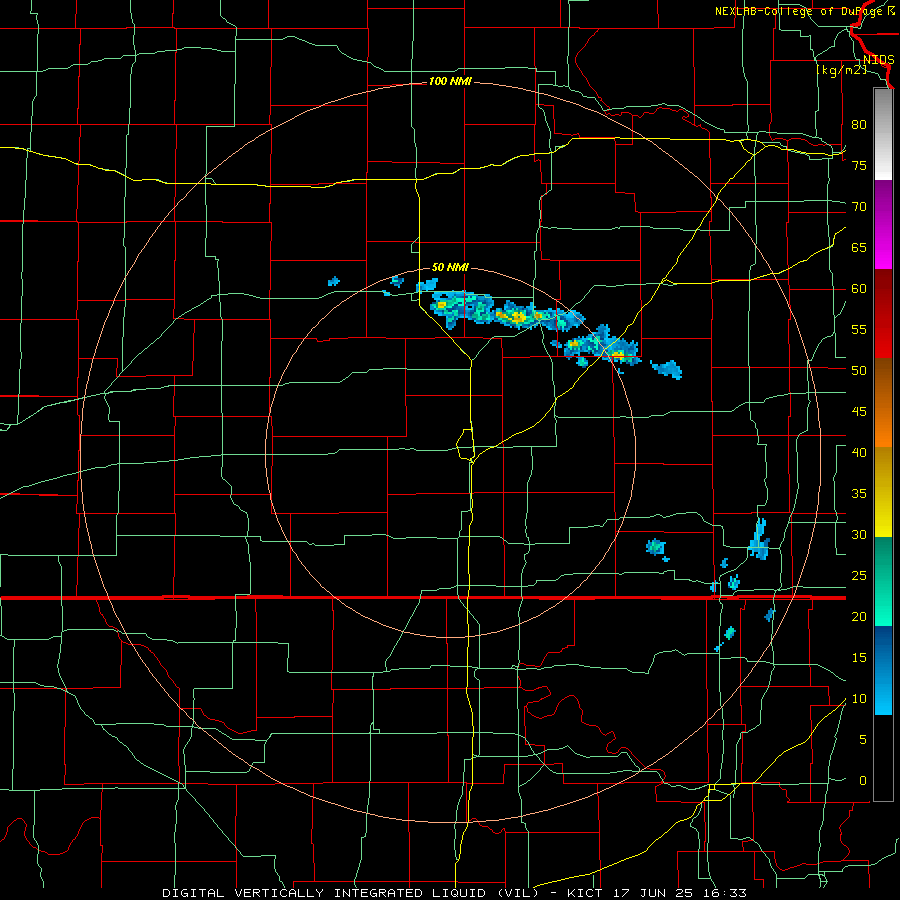Viewport: 900px width, 900px height.
Task: Click the 45 value on the color scale
Action: tap(859, 412)
